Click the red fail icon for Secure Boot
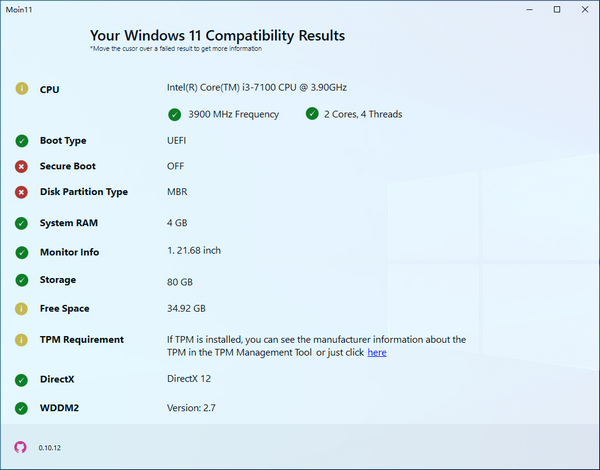The height and width of the screenshot is (470, 600). (x=21, y=166)
